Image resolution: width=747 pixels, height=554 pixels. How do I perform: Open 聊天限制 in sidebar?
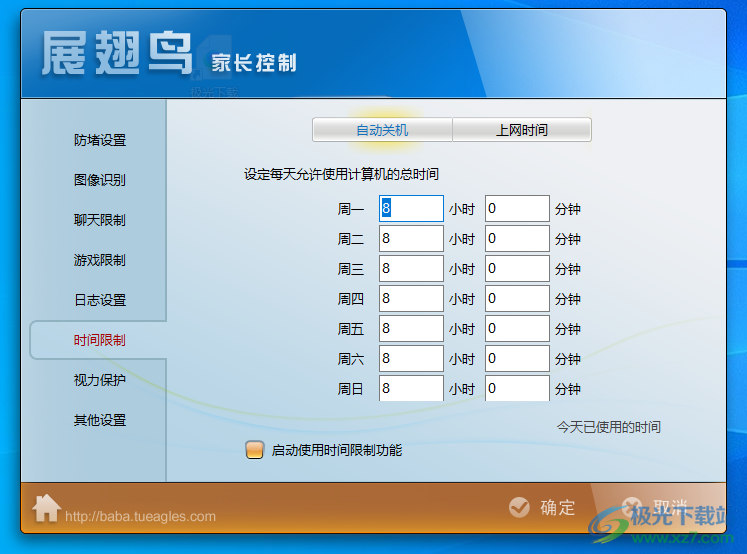point(100,220)
